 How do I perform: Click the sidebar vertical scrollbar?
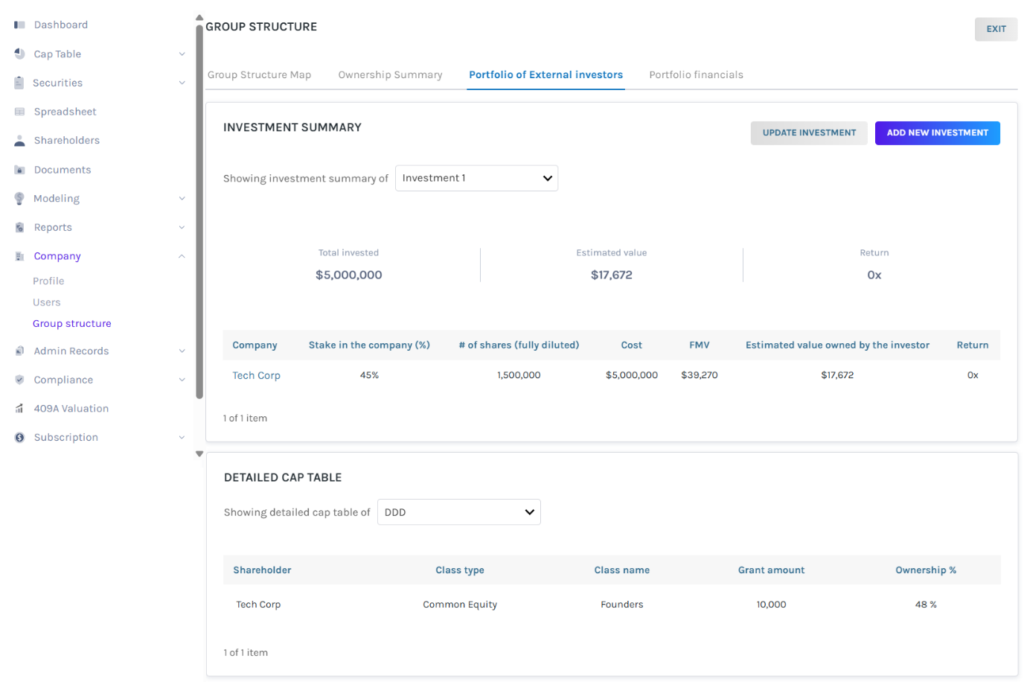pyautogui.click(x=199, y=200)
